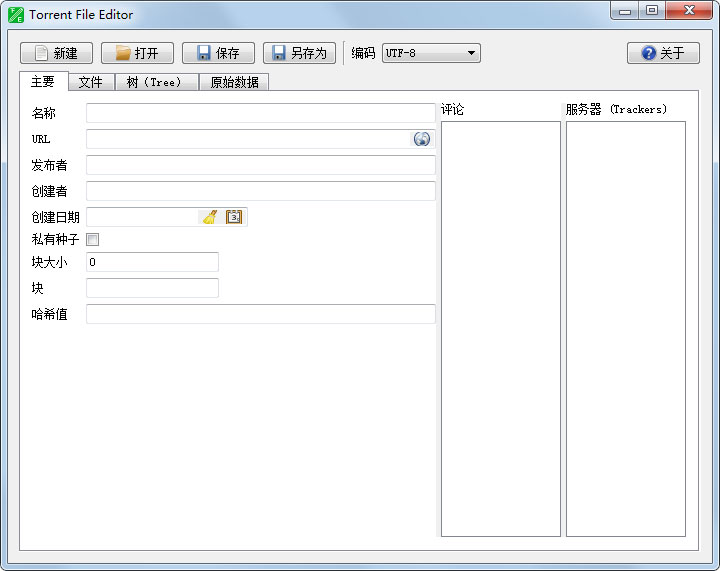This screenshot has height=571, width=720.
Task: Click the Torrent File Editor title bar icon
Action: coord(16,15)
